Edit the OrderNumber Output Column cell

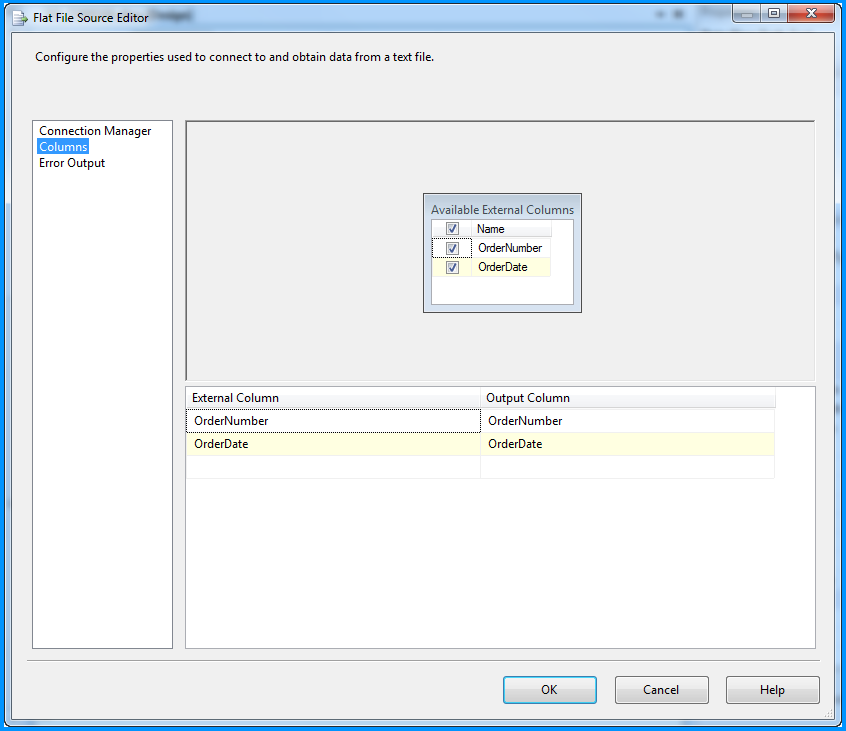point(627,421)
